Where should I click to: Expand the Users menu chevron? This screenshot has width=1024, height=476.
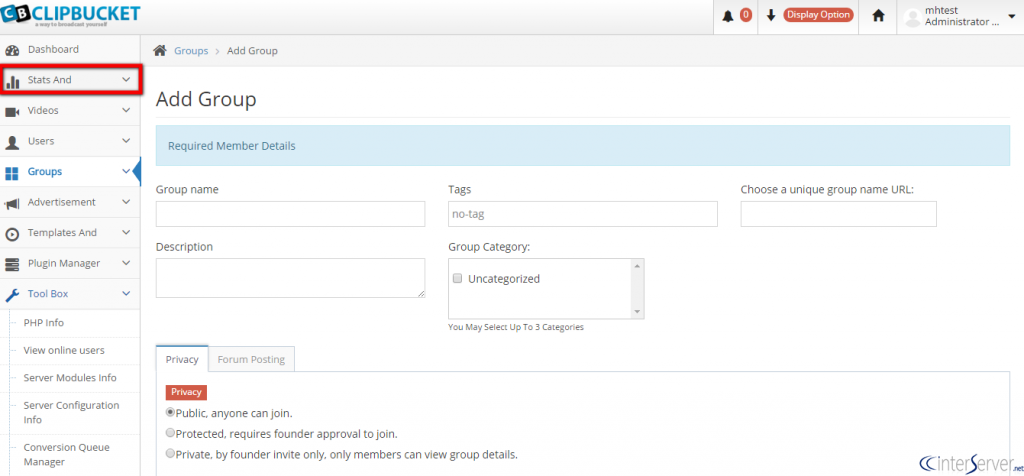(x=126, y=141)
